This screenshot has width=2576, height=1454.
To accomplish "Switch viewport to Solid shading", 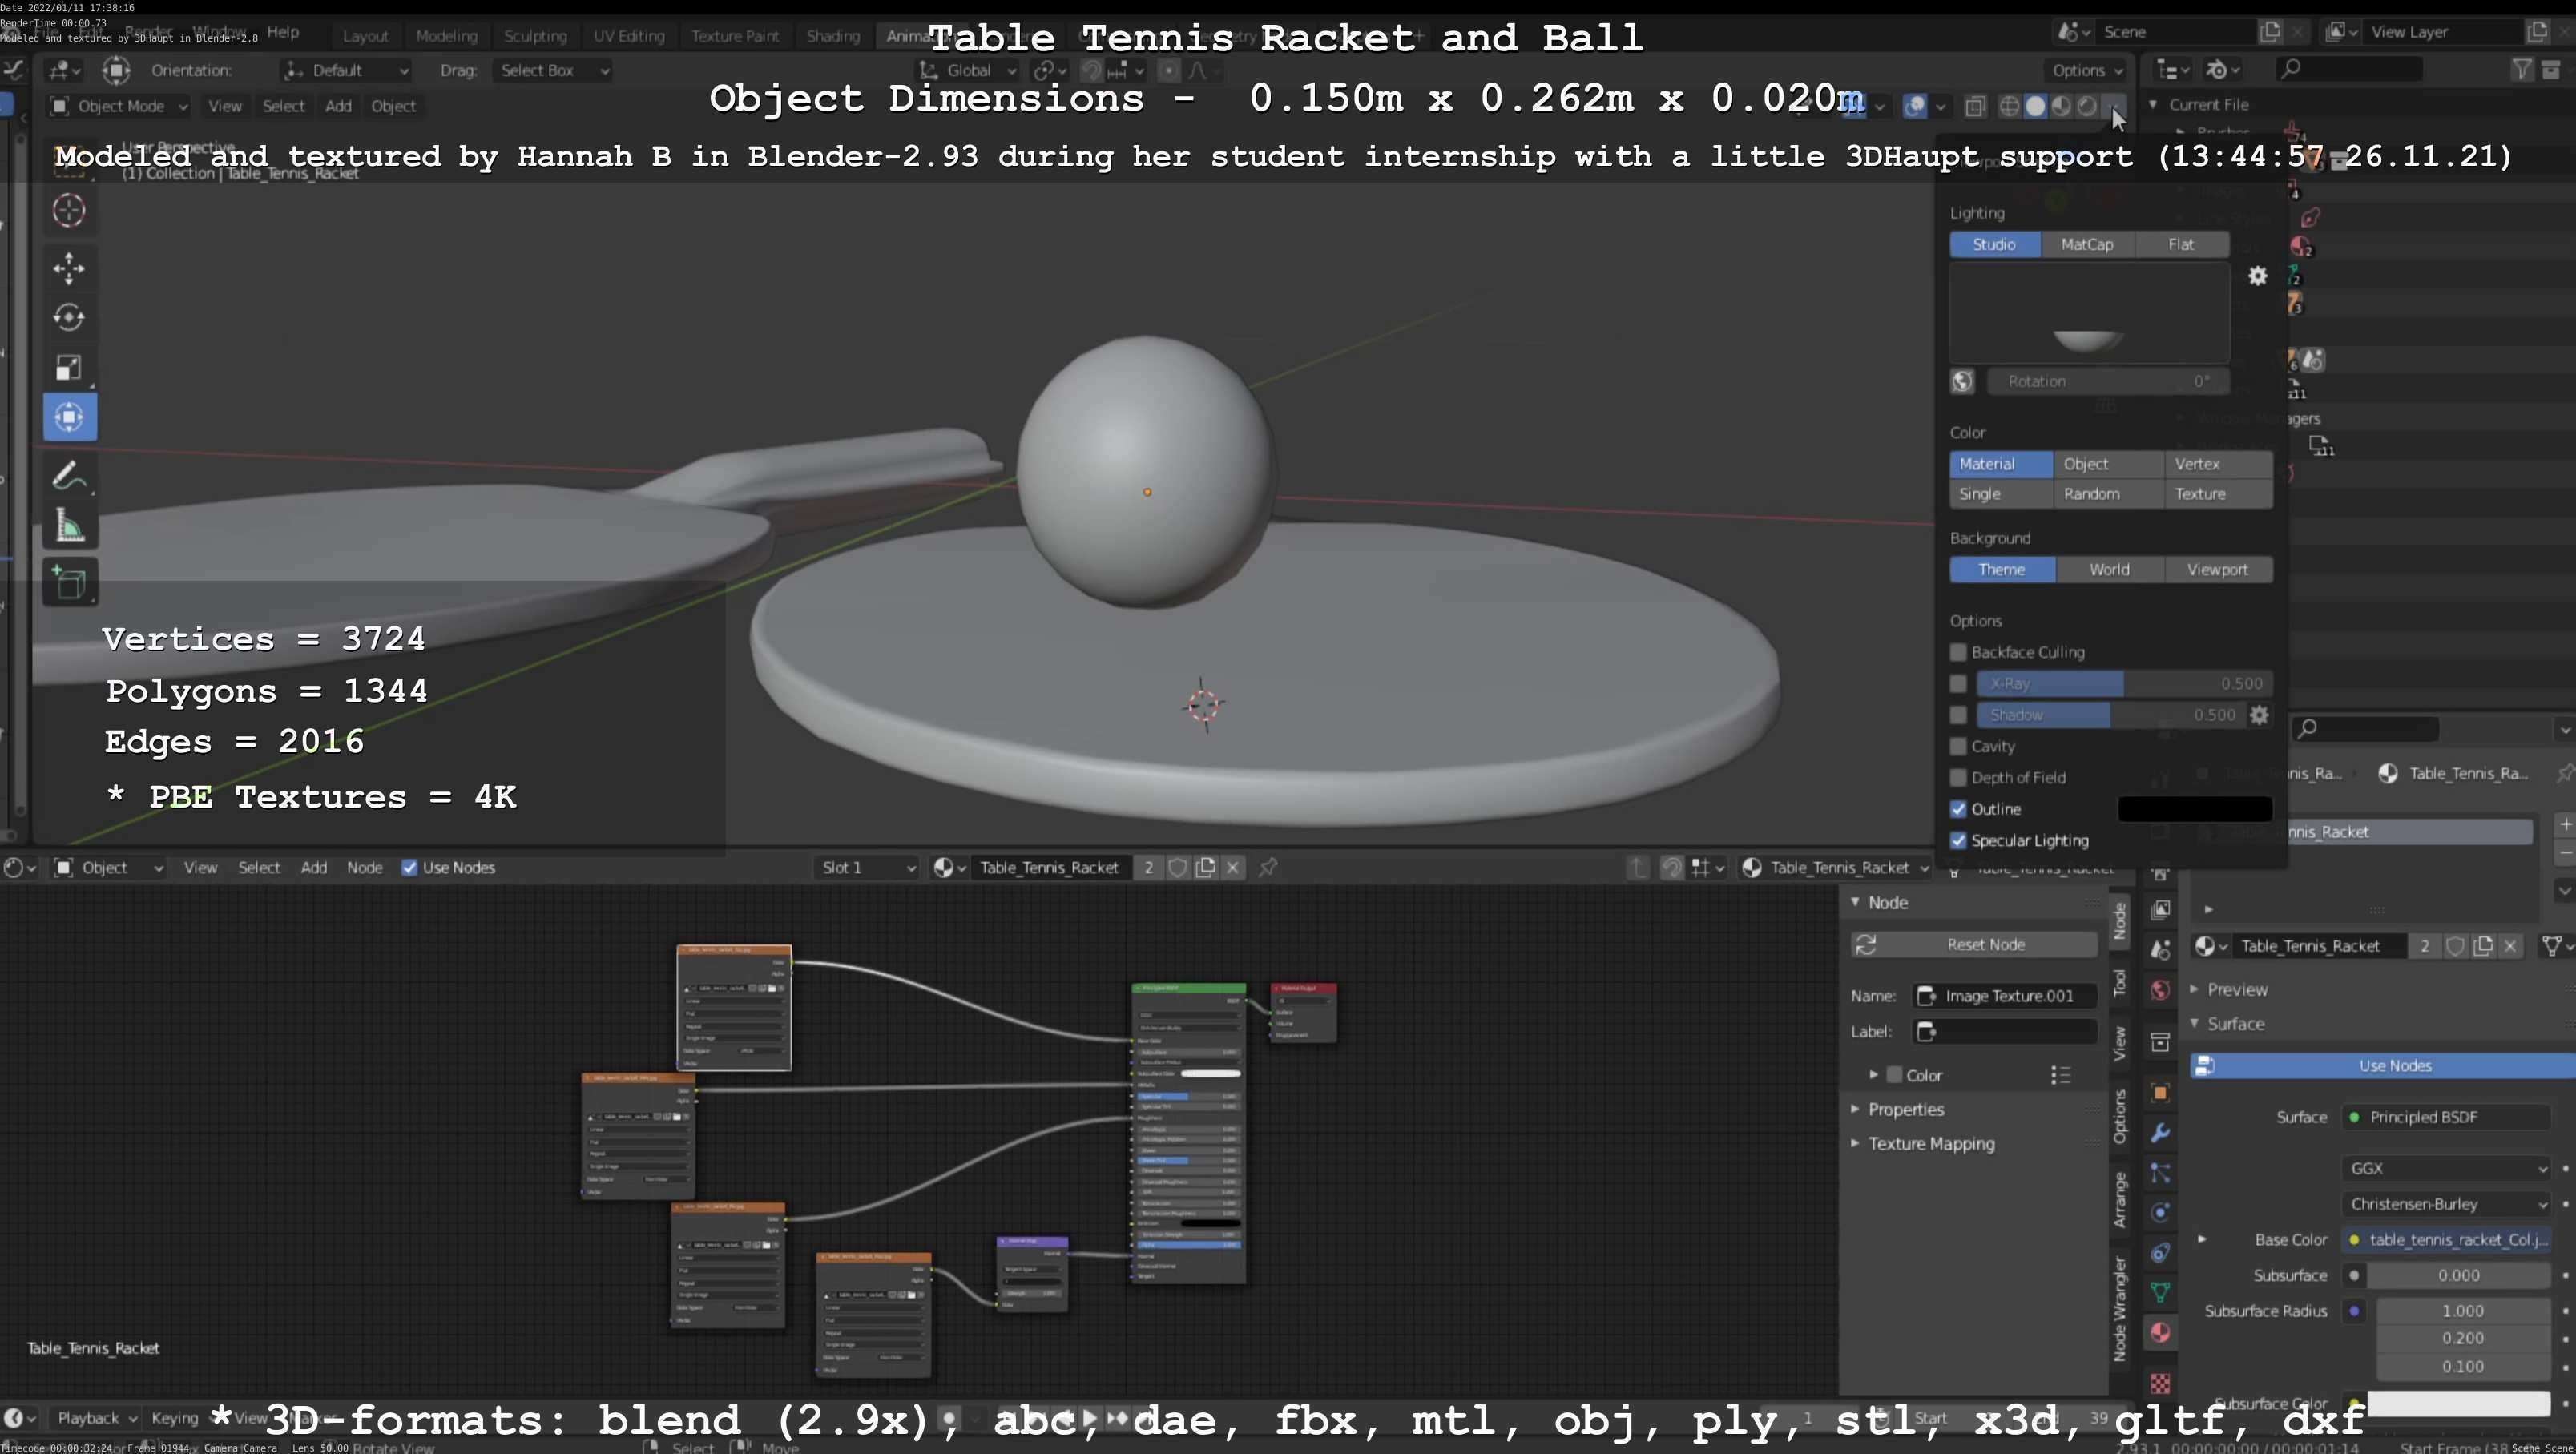I will tap(2035, 105).
